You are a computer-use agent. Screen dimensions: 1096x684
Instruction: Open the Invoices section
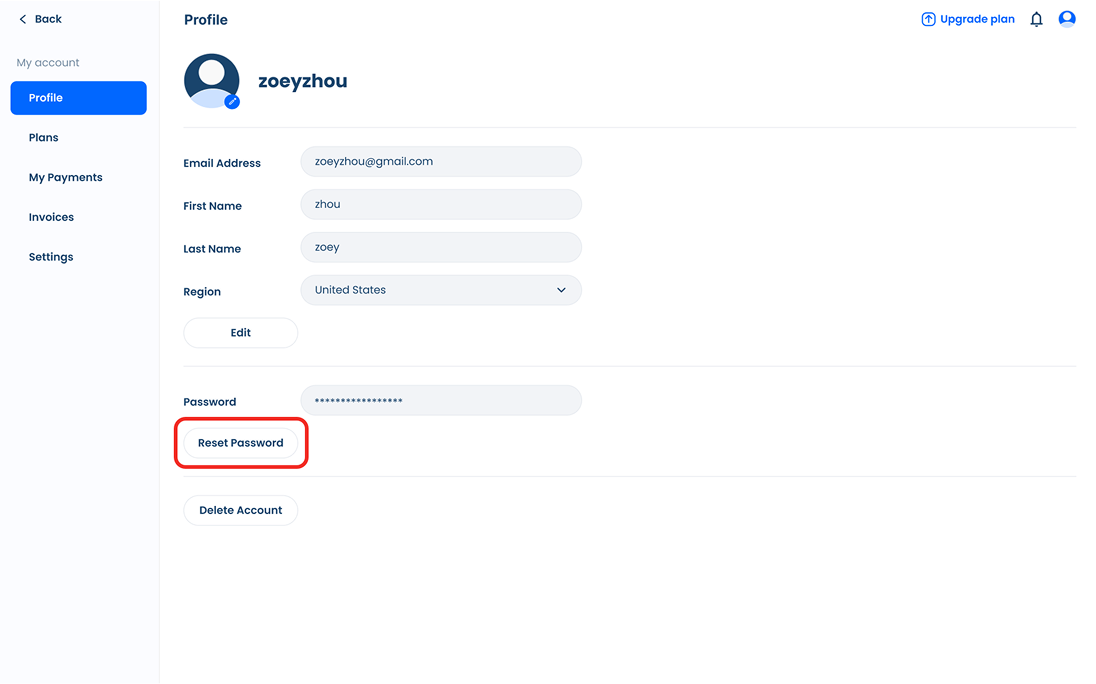(x=51, y=217)
